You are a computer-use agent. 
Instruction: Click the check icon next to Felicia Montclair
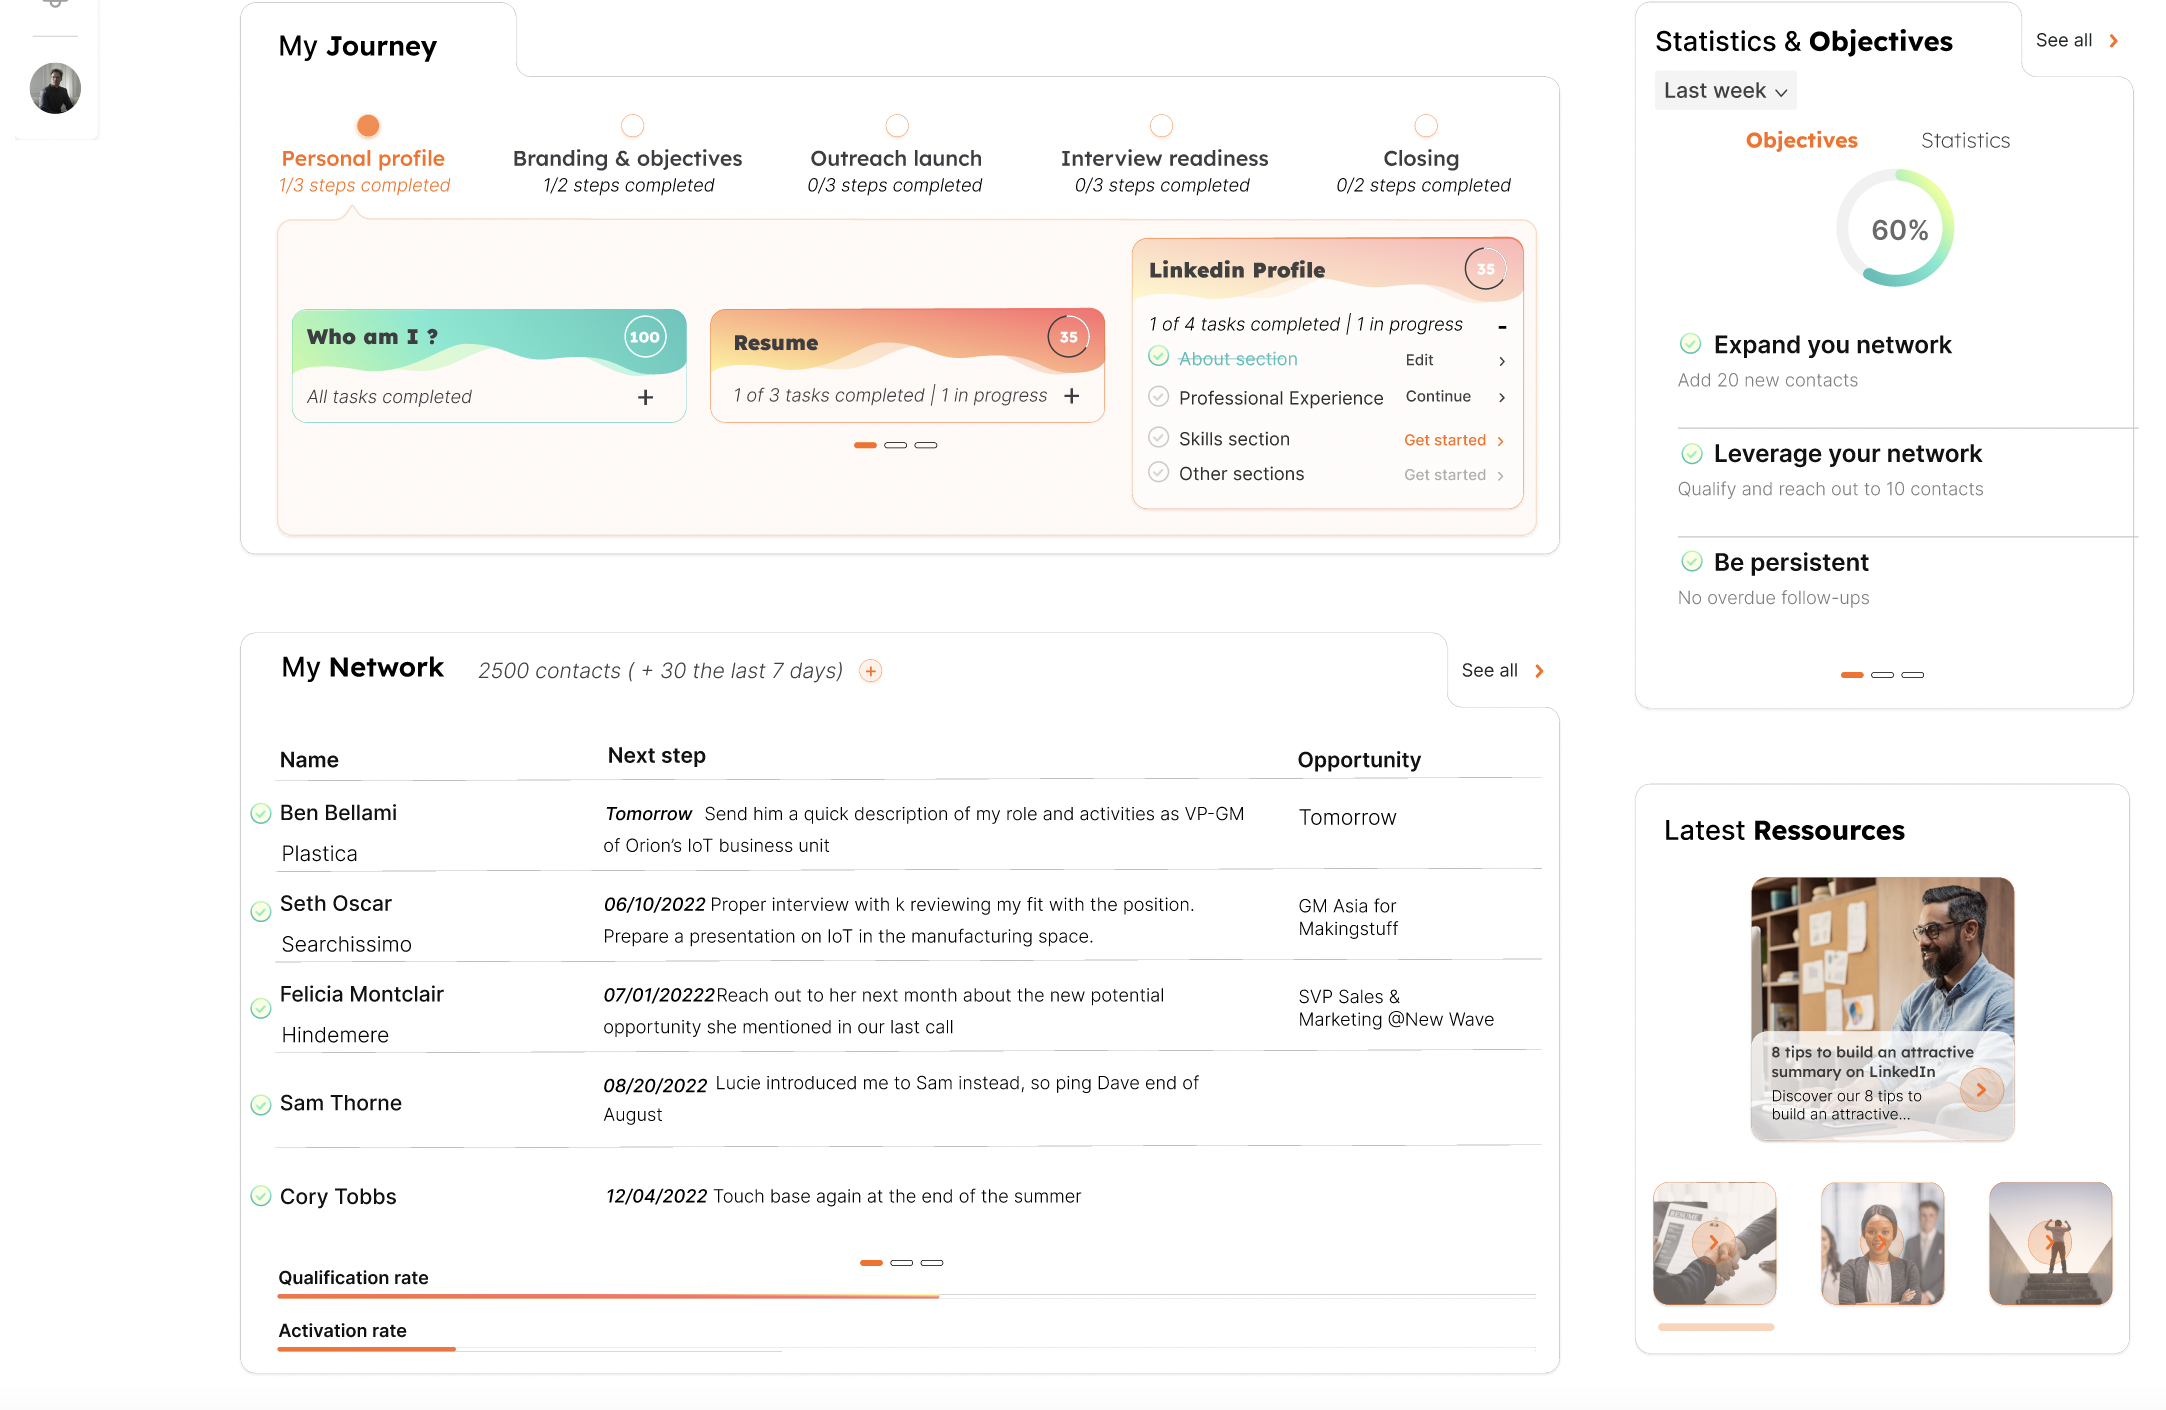tap(260, 1008)
